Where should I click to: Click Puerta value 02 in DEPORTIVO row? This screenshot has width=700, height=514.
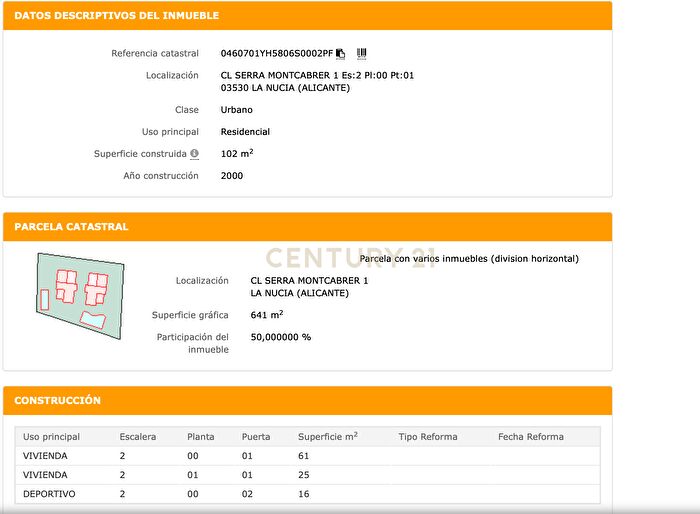coord(247,494)
